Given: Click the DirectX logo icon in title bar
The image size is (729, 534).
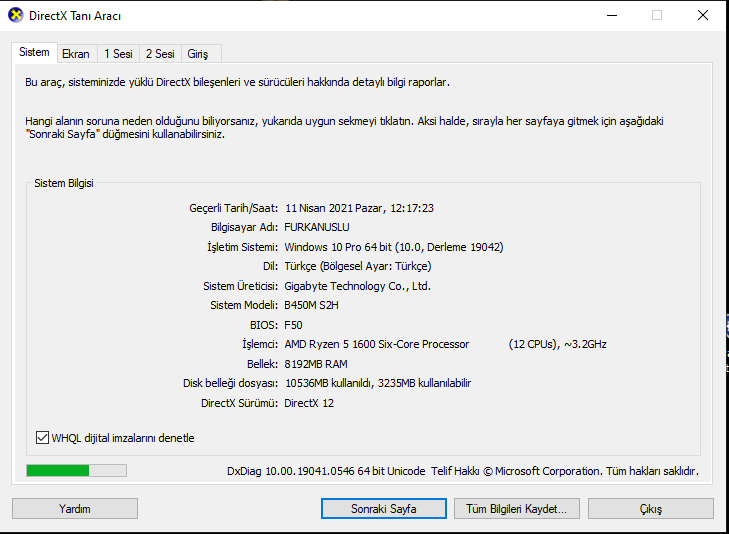Looking at the screenshot, I should [x=16, y=15].
